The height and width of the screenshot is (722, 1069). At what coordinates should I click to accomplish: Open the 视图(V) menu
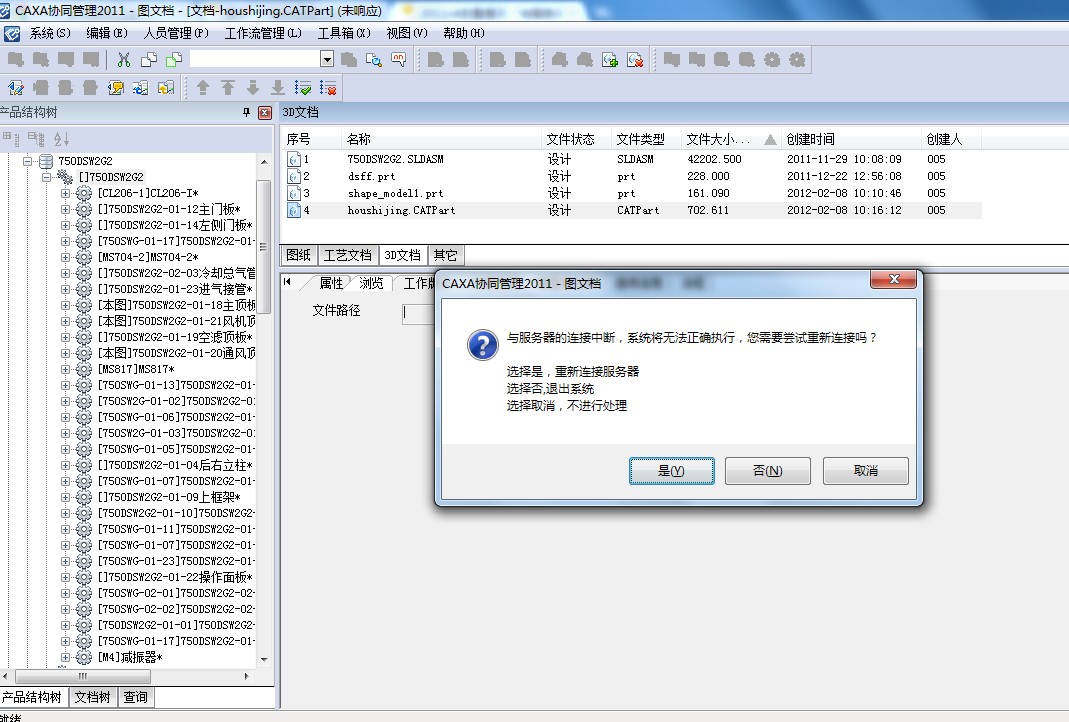tap(407, 33)
